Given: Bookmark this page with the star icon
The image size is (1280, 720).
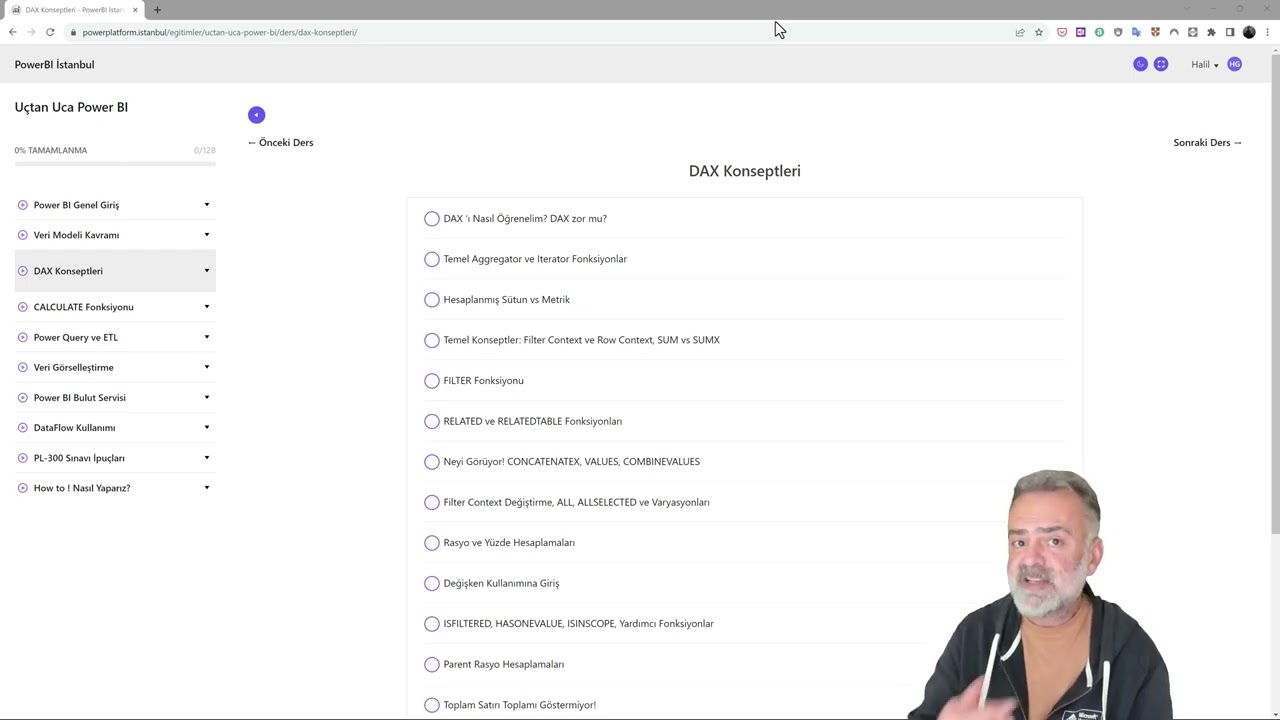Looking at the screenshot, I should coord(1039,32).
